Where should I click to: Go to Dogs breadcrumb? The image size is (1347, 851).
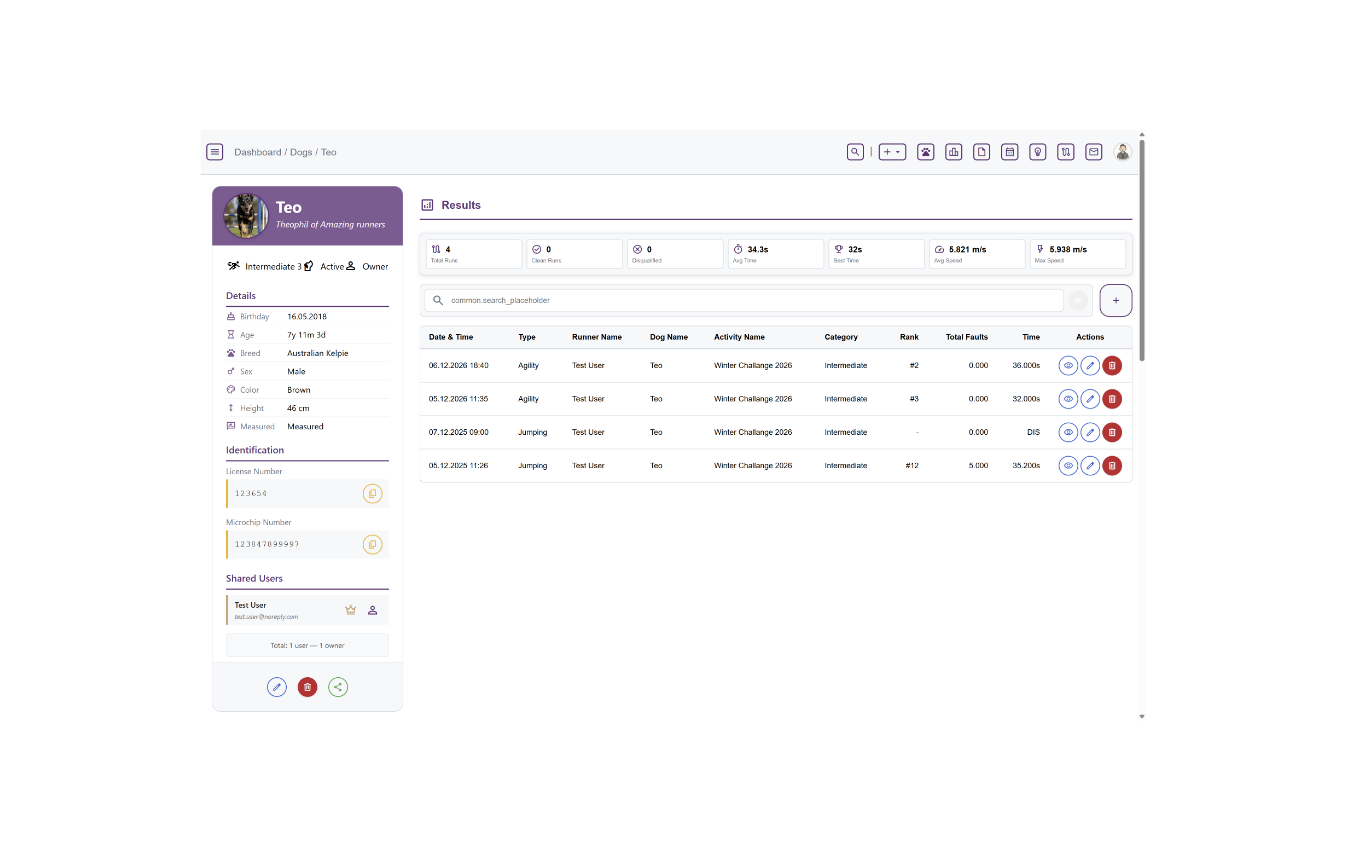[x=301, y=152]
